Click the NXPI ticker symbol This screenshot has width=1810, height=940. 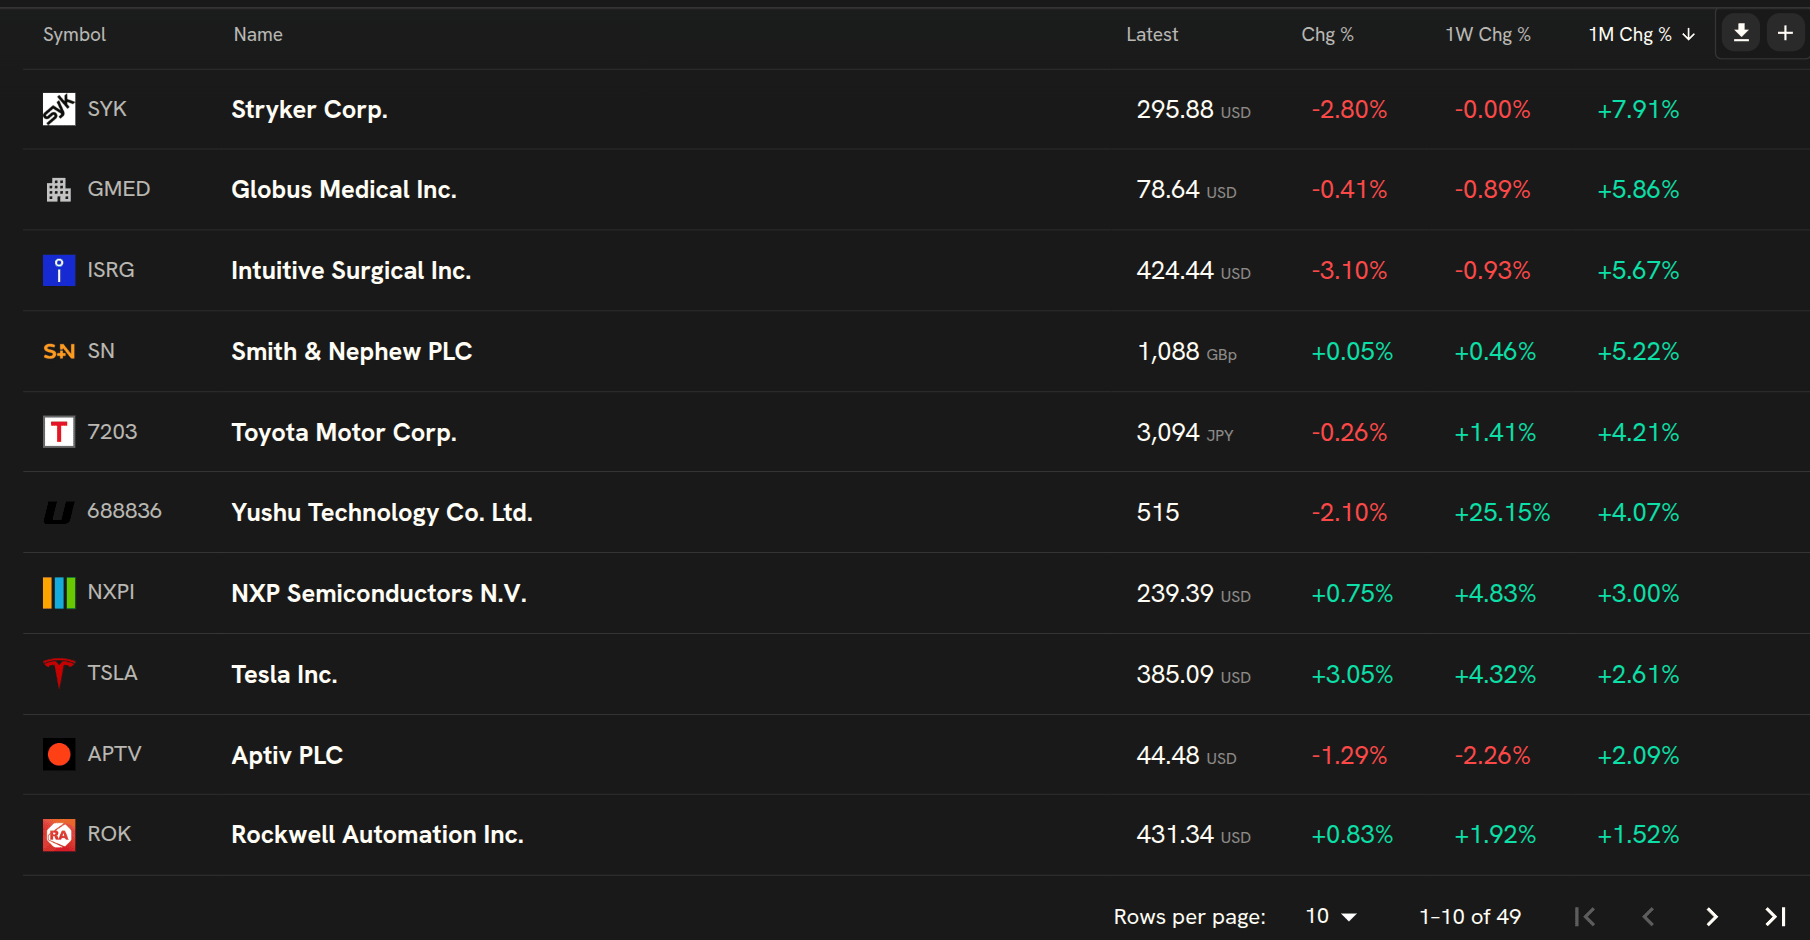tap(111, 592)
